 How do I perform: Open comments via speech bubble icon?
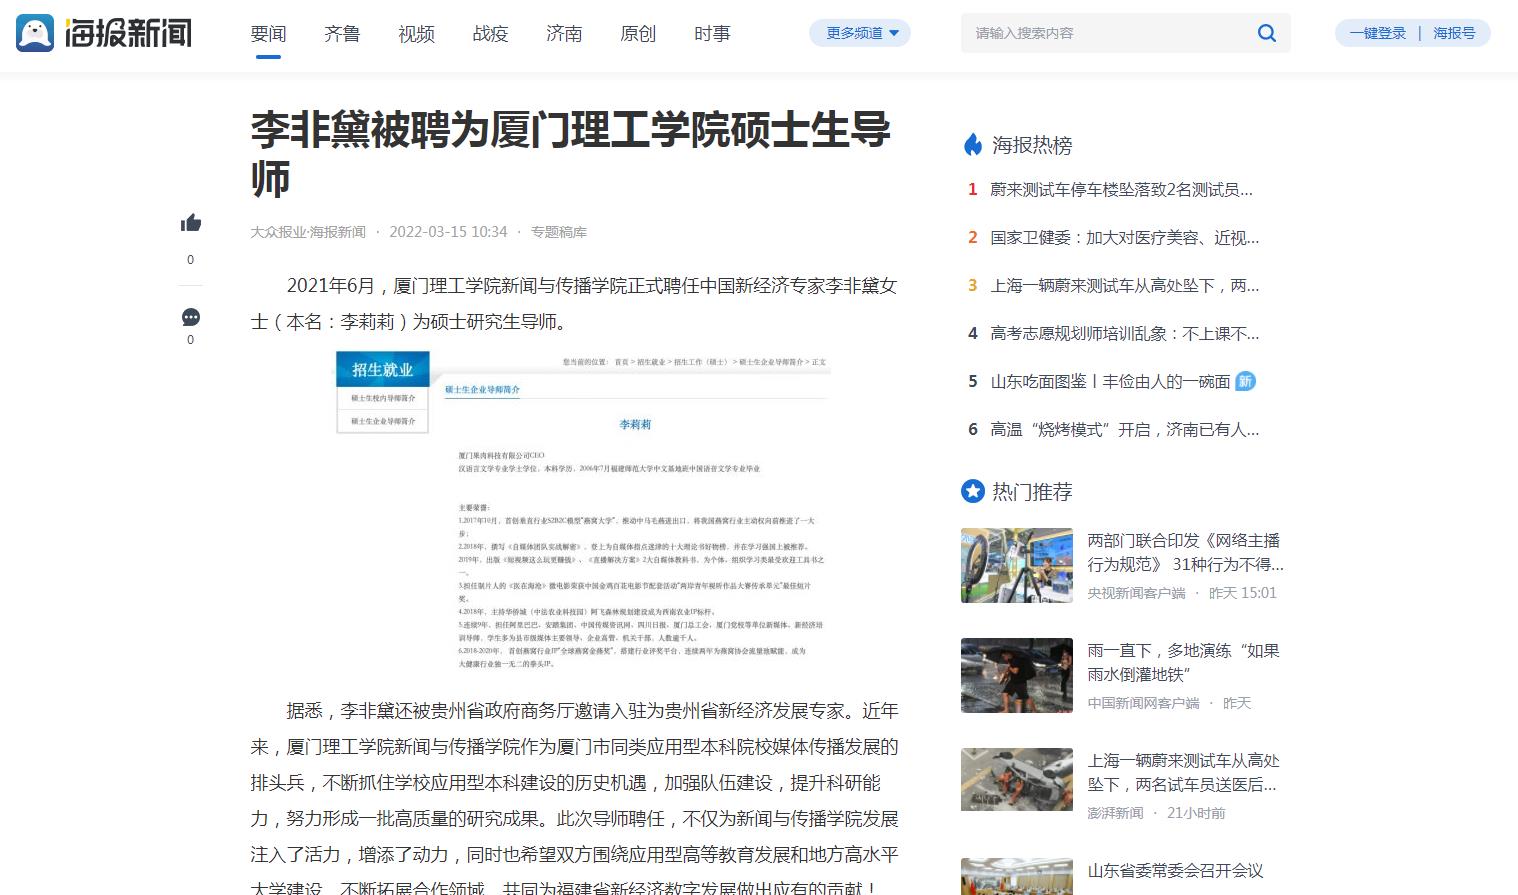click(191, 318)
